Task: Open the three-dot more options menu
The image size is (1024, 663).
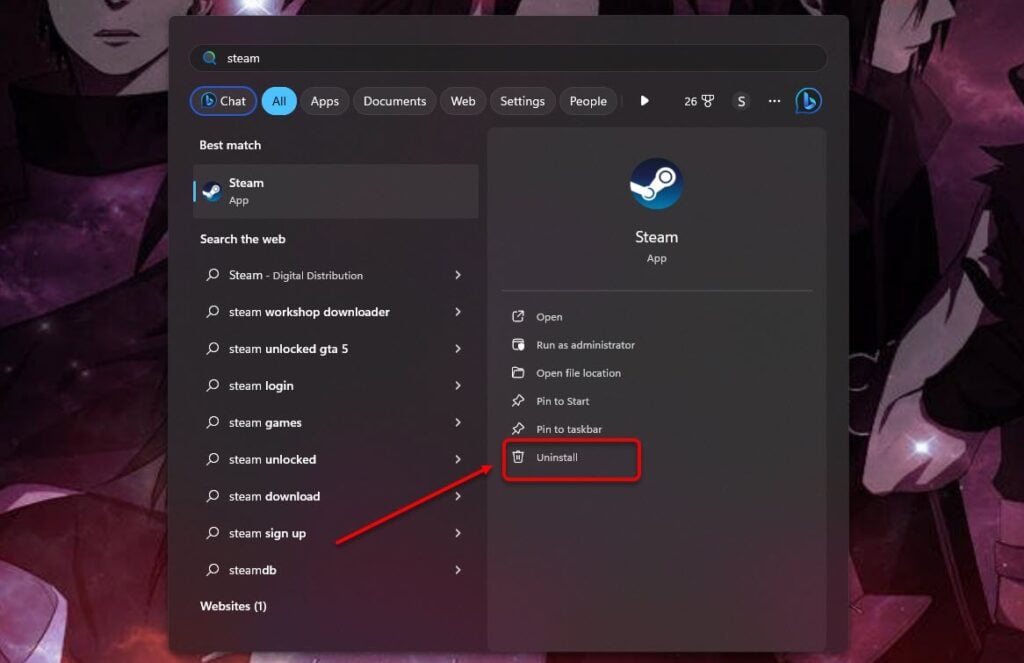Action: point(774,101)
